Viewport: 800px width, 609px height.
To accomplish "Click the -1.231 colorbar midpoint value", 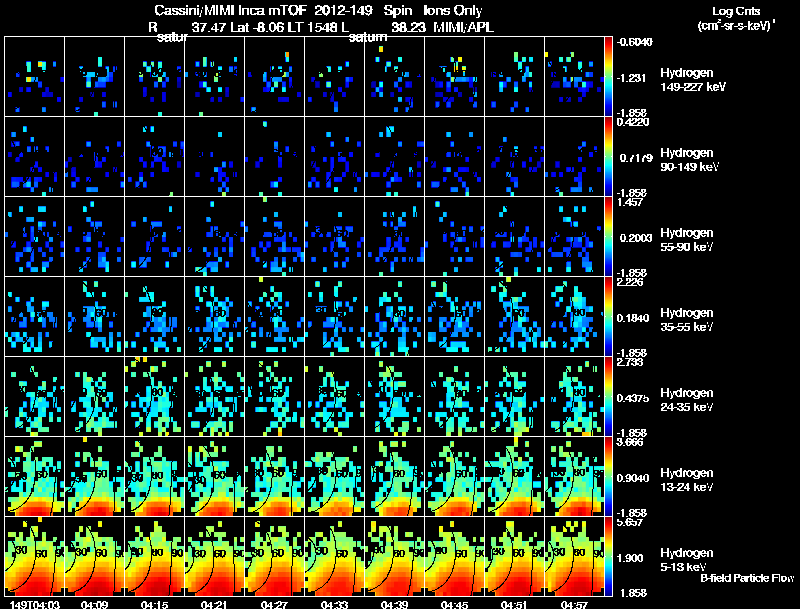I will pyautogui.click(x=632, y=78).
